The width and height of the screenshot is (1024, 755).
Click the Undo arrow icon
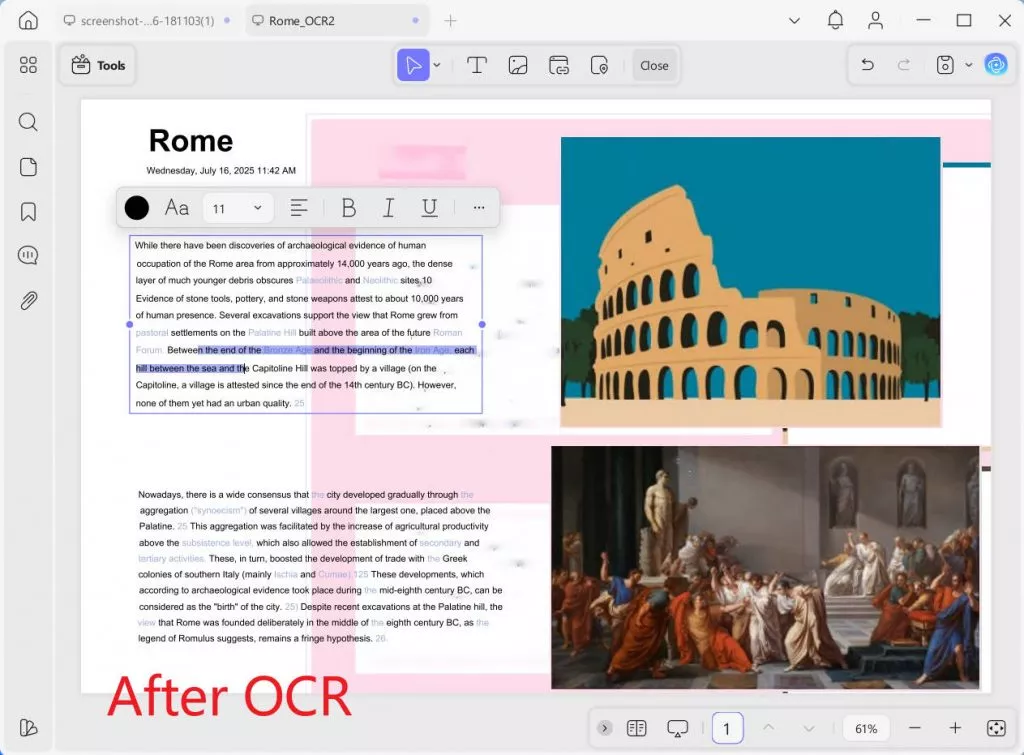click(x=867, y=65)
